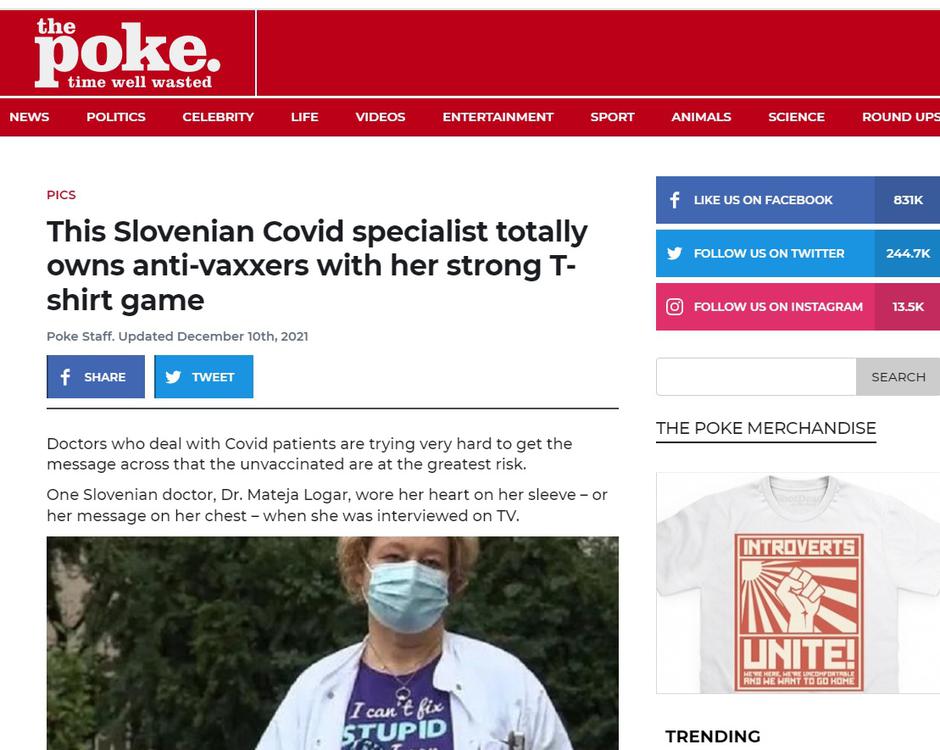Open the News menu item
The height and width of the screenshot is (750, 940).
pyautogui.click(x=29, y=117)
